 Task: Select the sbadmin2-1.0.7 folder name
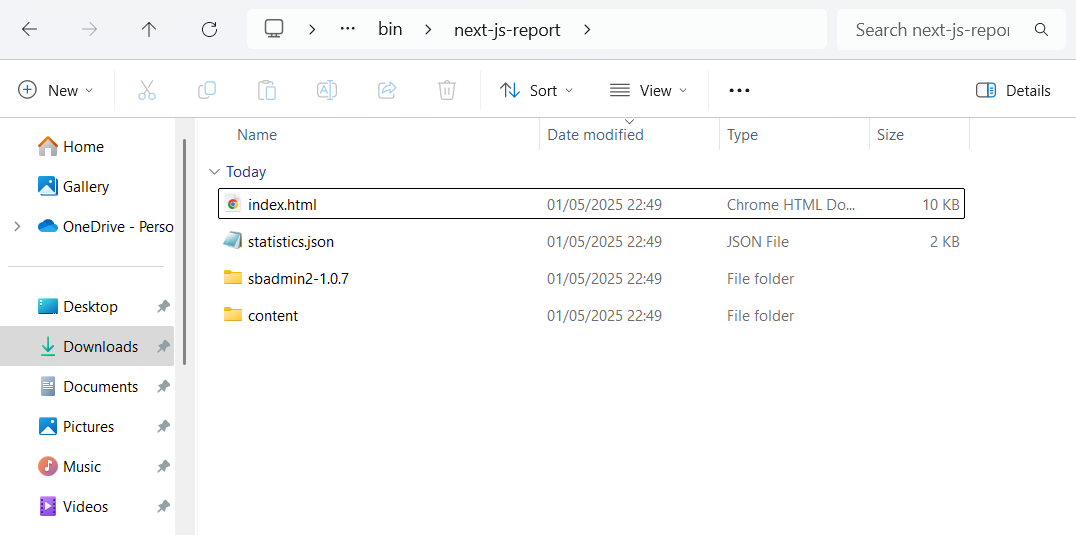click(x=299, y=278)
